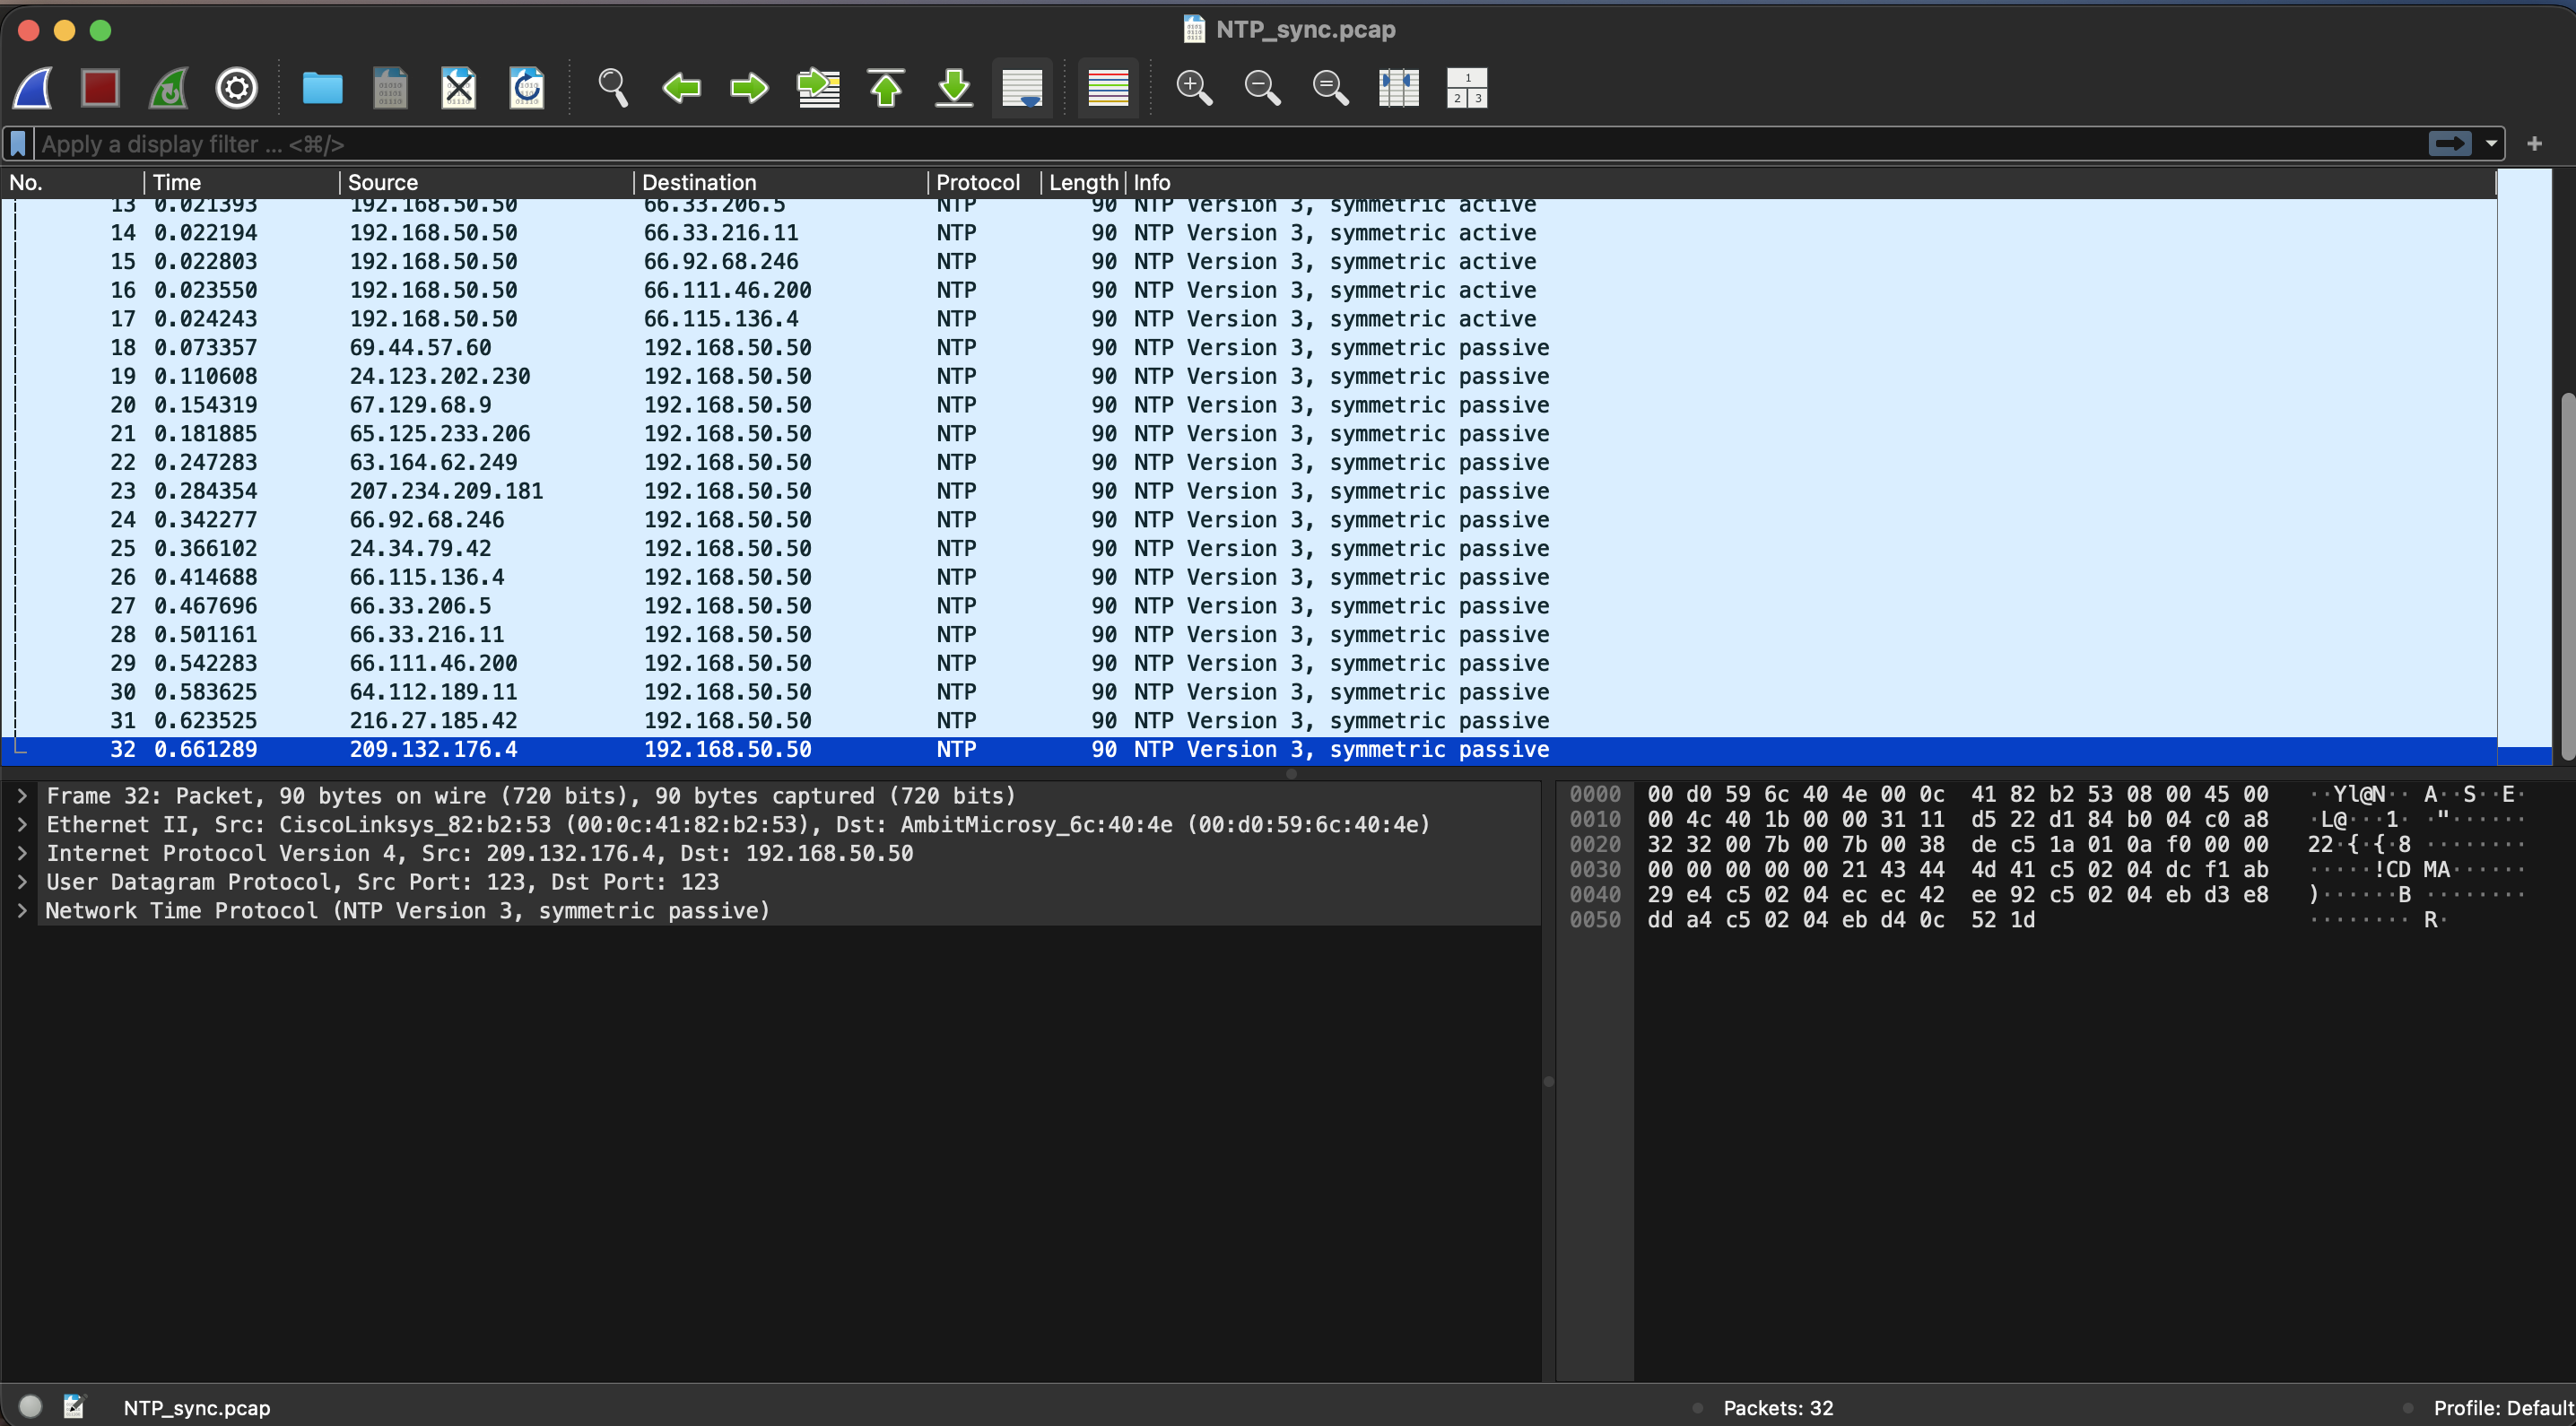The width and height of the screenshot is (2576, 1426).
Task: Toggle packet colorization rules
Action: [x=1108, y=88]
